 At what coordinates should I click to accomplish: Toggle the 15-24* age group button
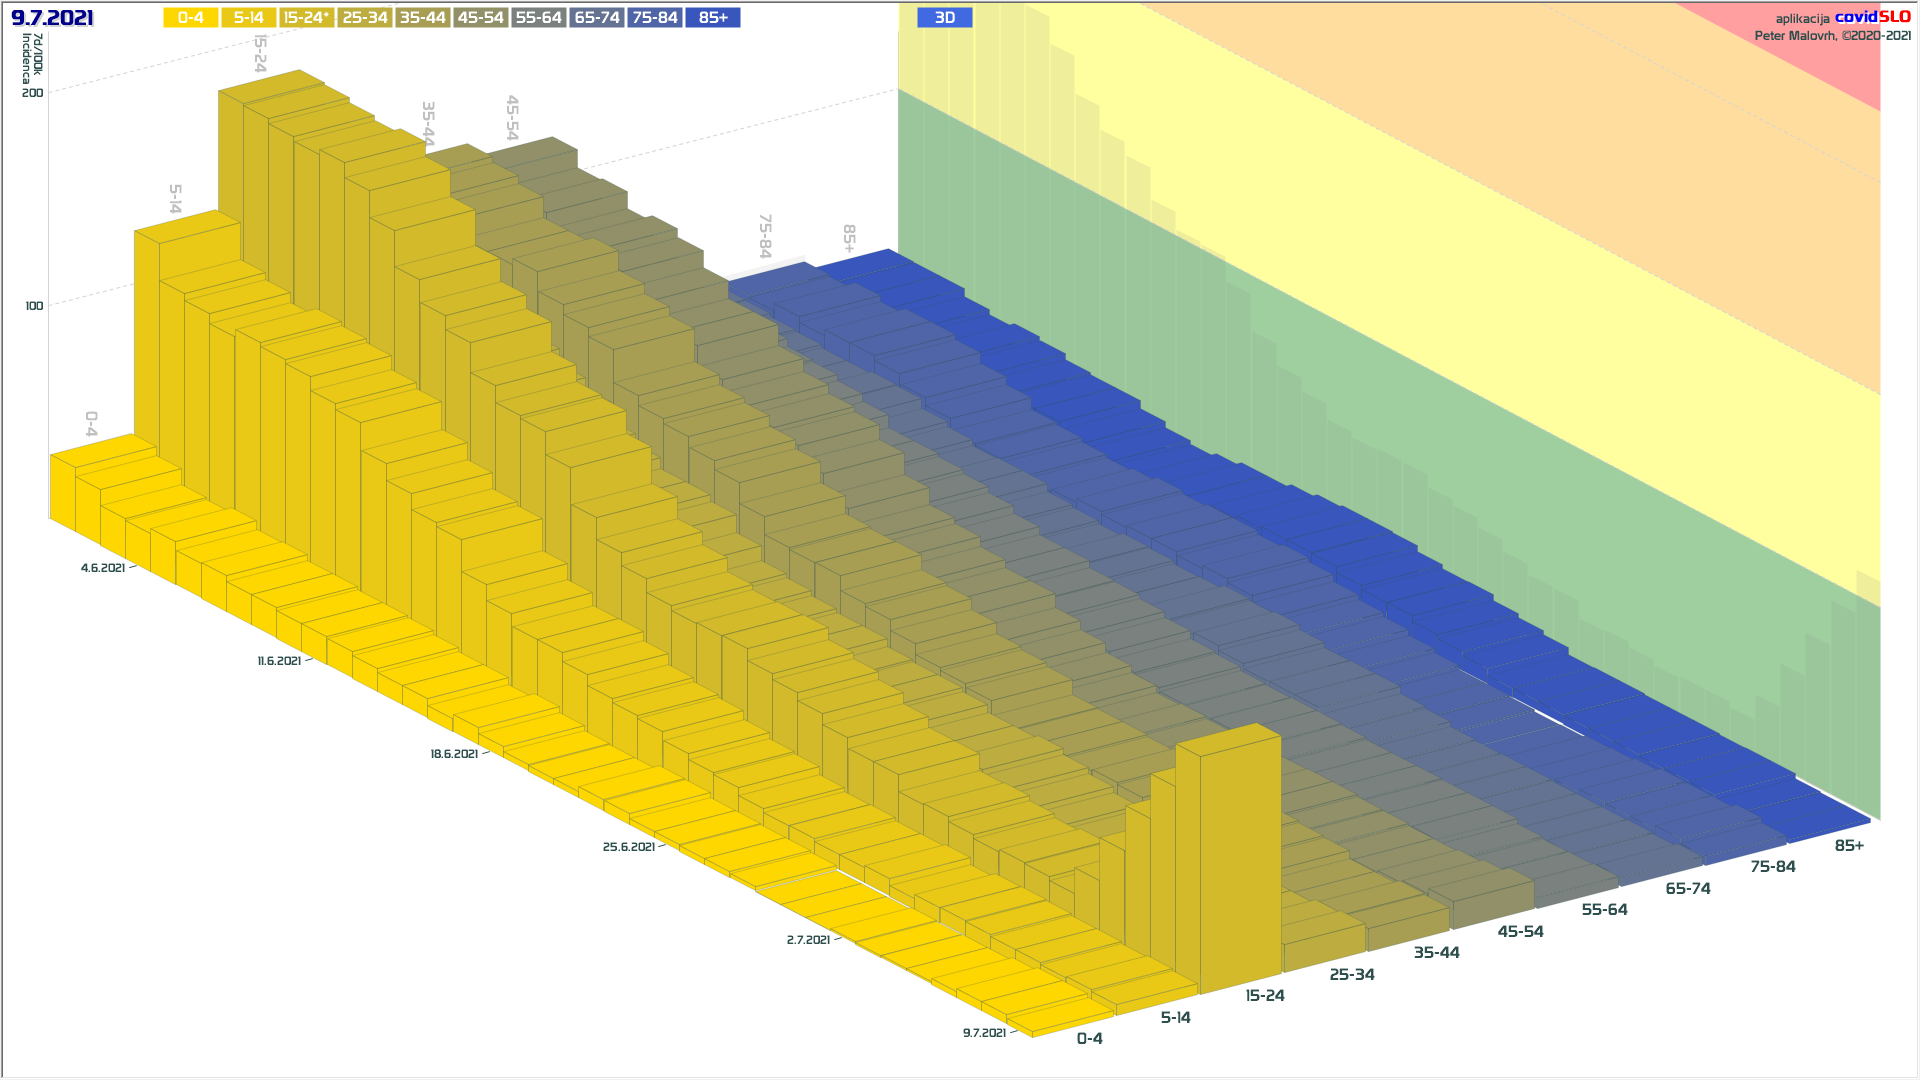(x=306, y=18)
